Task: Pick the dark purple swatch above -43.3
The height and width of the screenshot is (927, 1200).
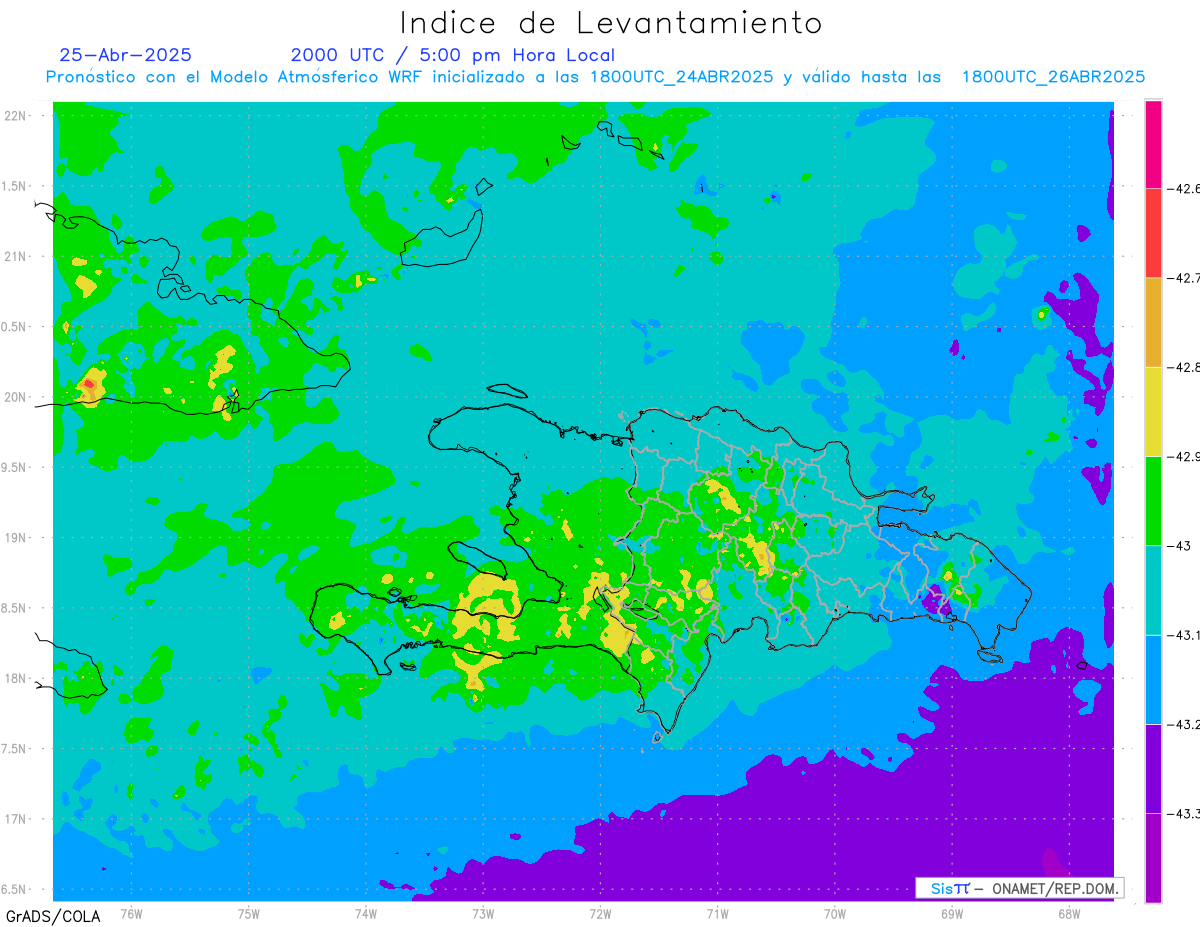Action: point(1153,768)
